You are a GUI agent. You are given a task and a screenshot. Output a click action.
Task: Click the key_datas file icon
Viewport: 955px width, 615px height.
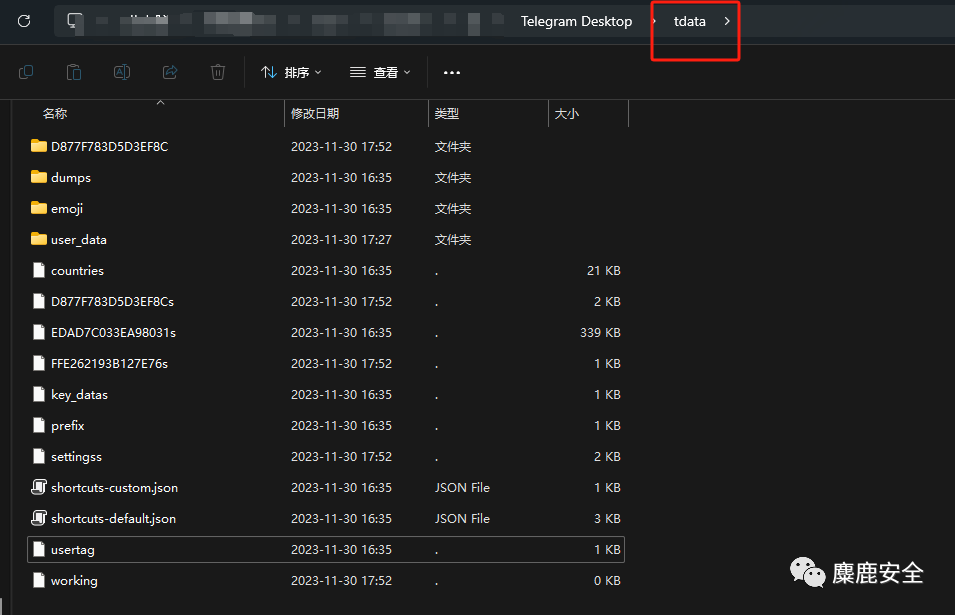click(39, 395)
